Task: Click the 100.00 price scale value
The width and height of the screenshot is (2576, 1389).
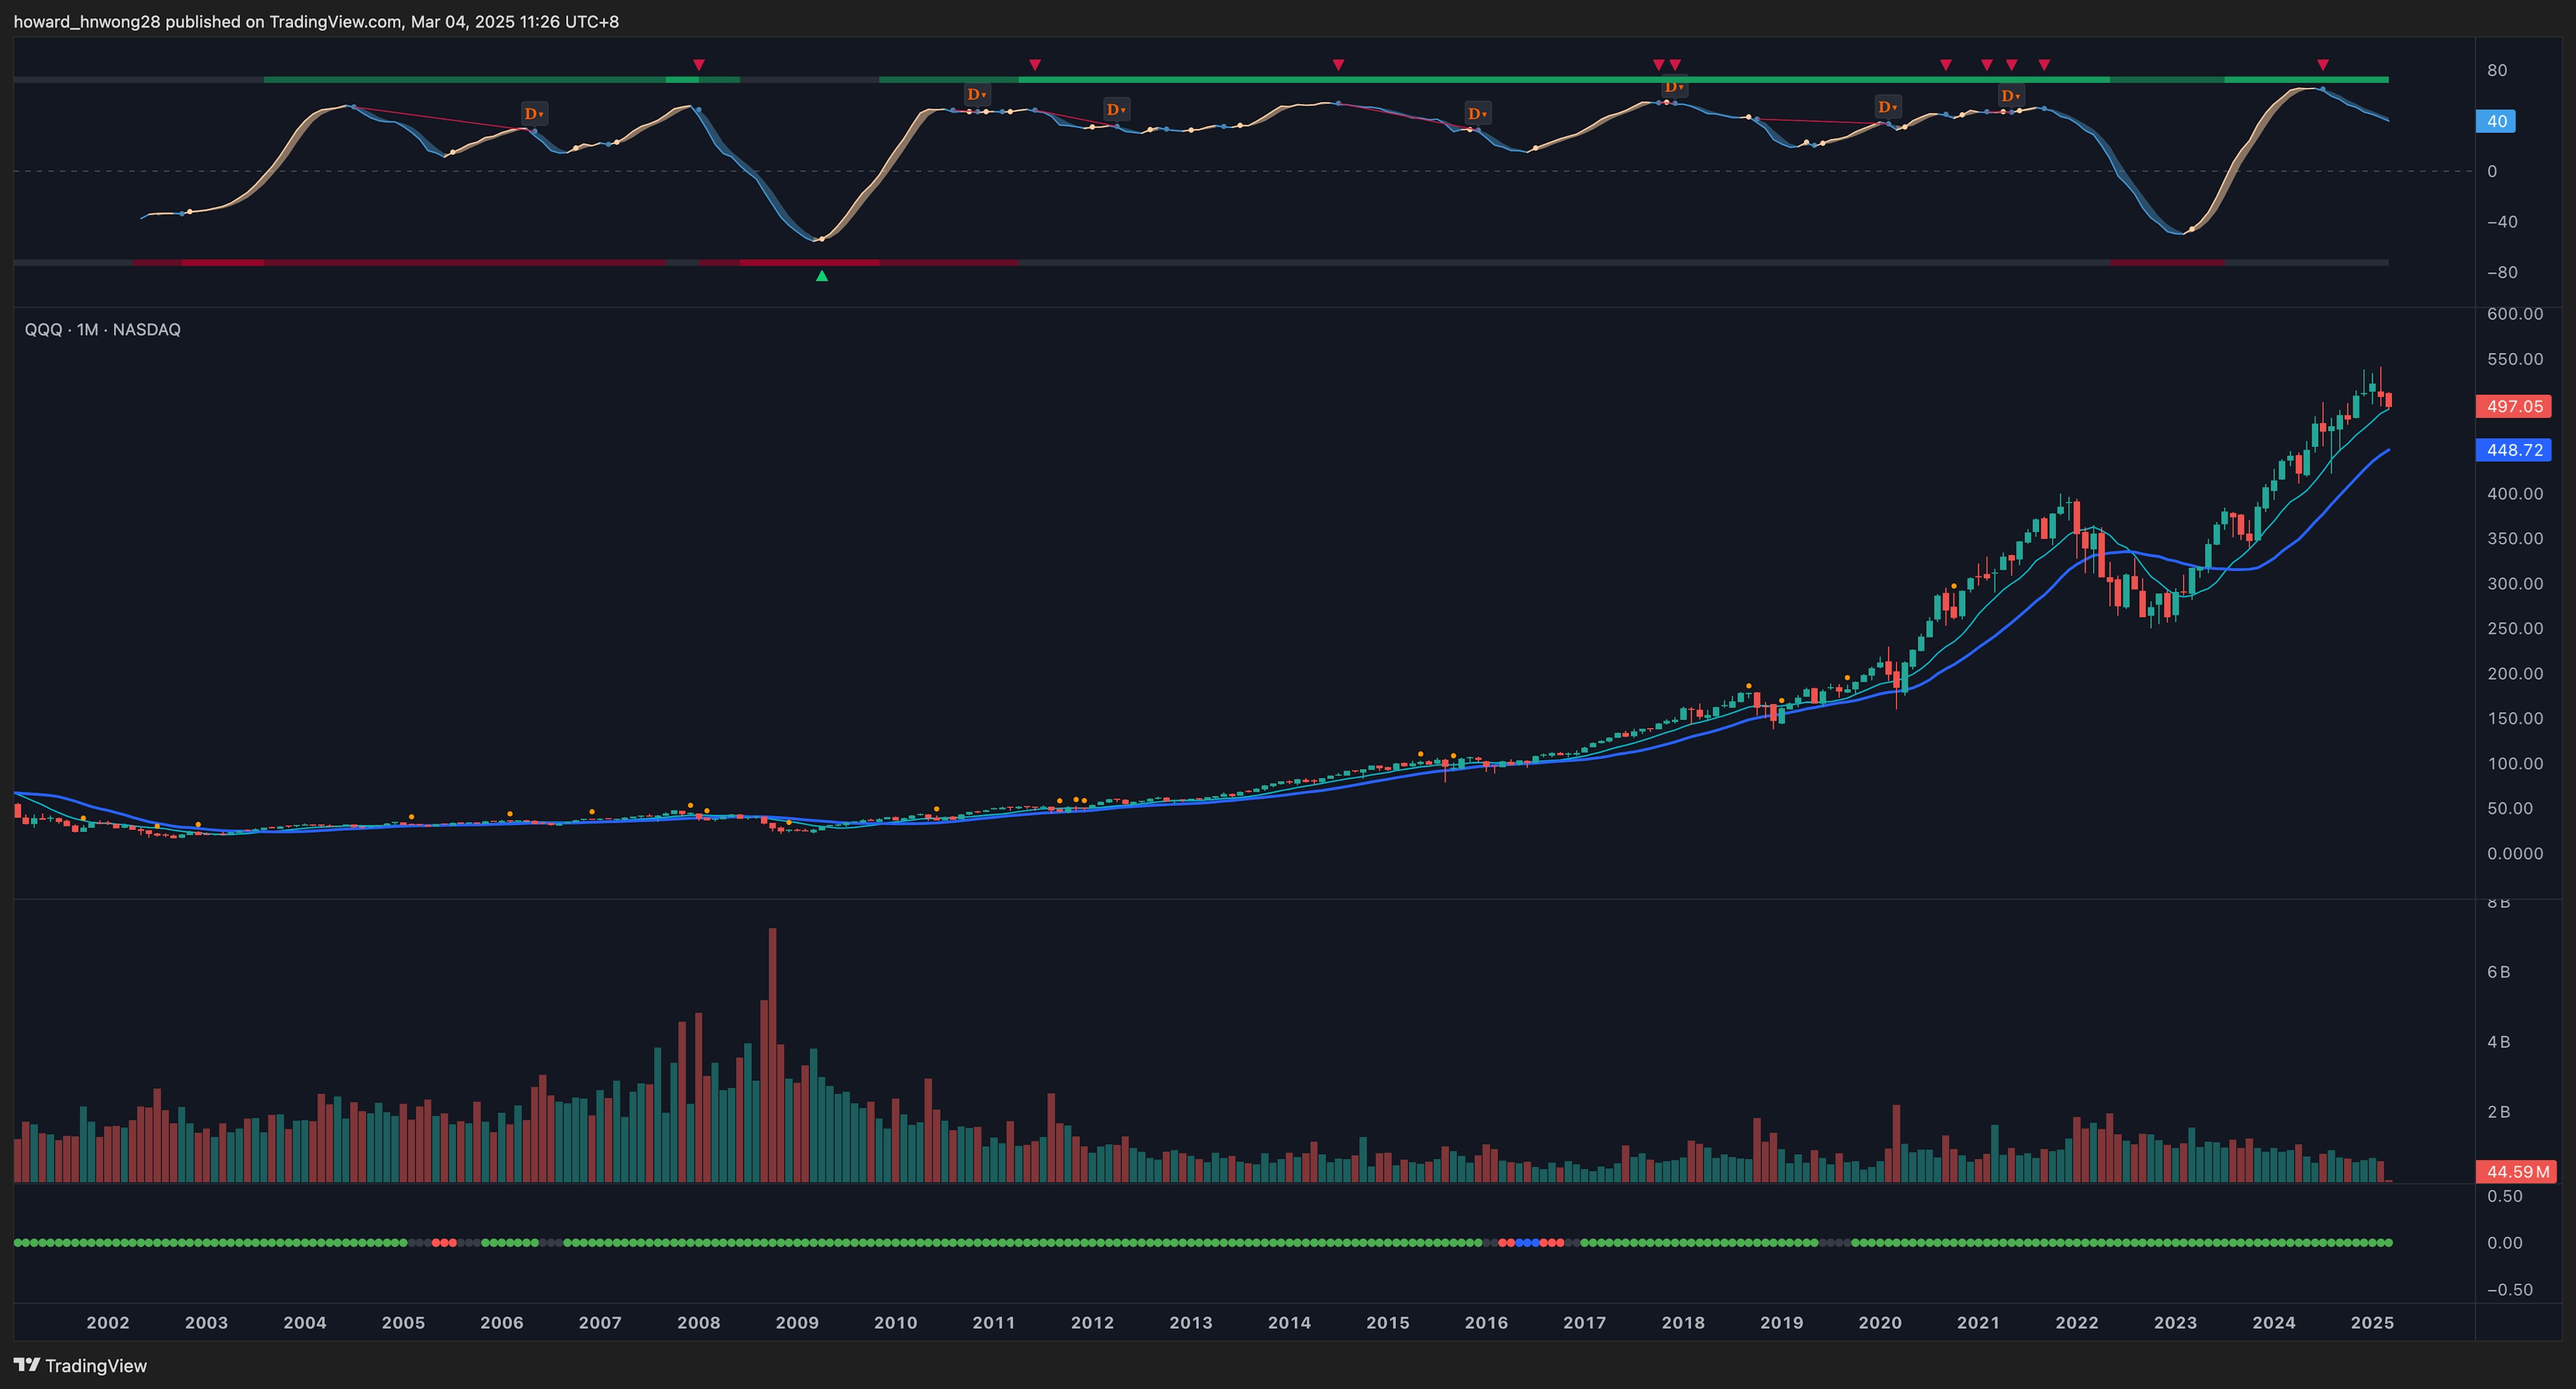Action: (x=2515, y=764)
